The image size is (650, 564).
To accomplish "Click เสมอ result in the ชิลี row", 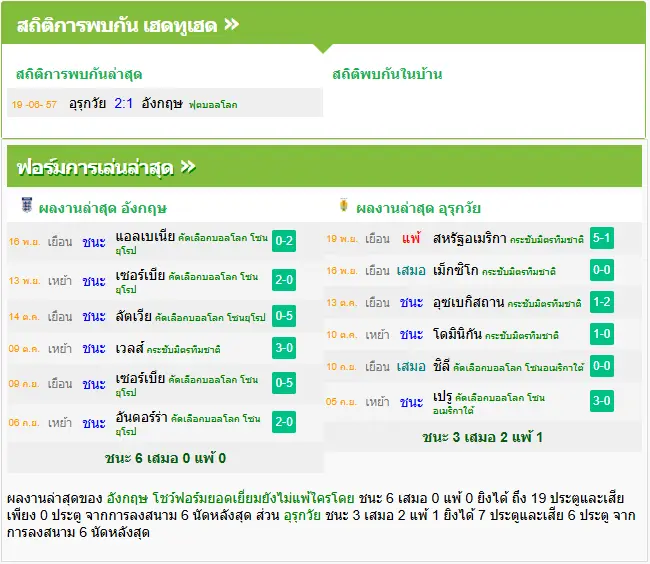I will (x=411, y=367).
